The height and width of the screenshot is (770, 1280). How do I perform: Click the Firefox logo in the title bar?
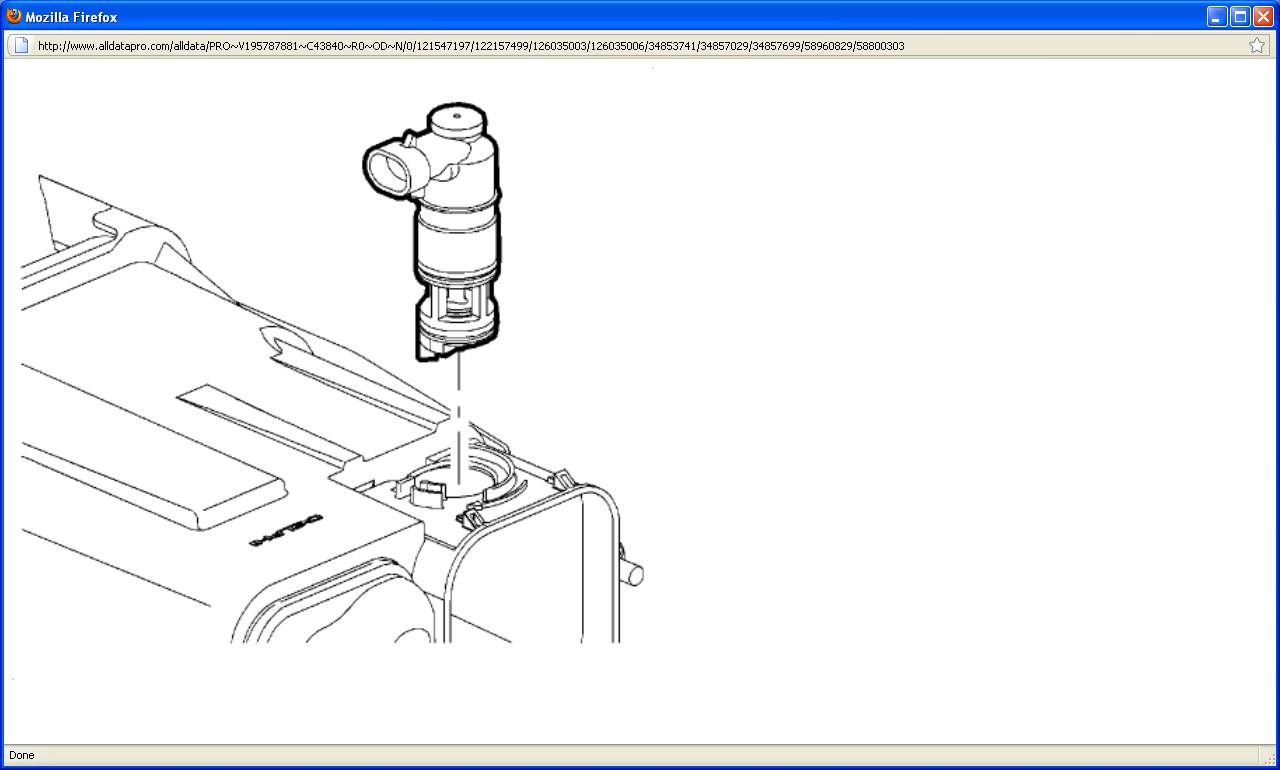[13, 16]
